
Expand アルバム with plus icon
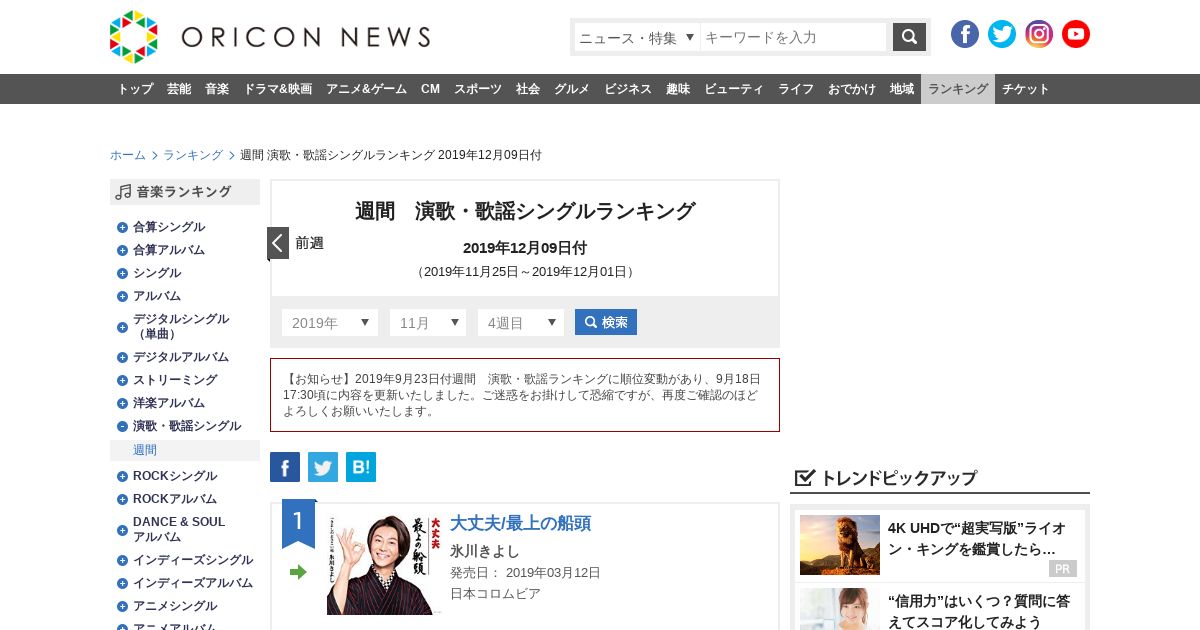coord(122,296)
